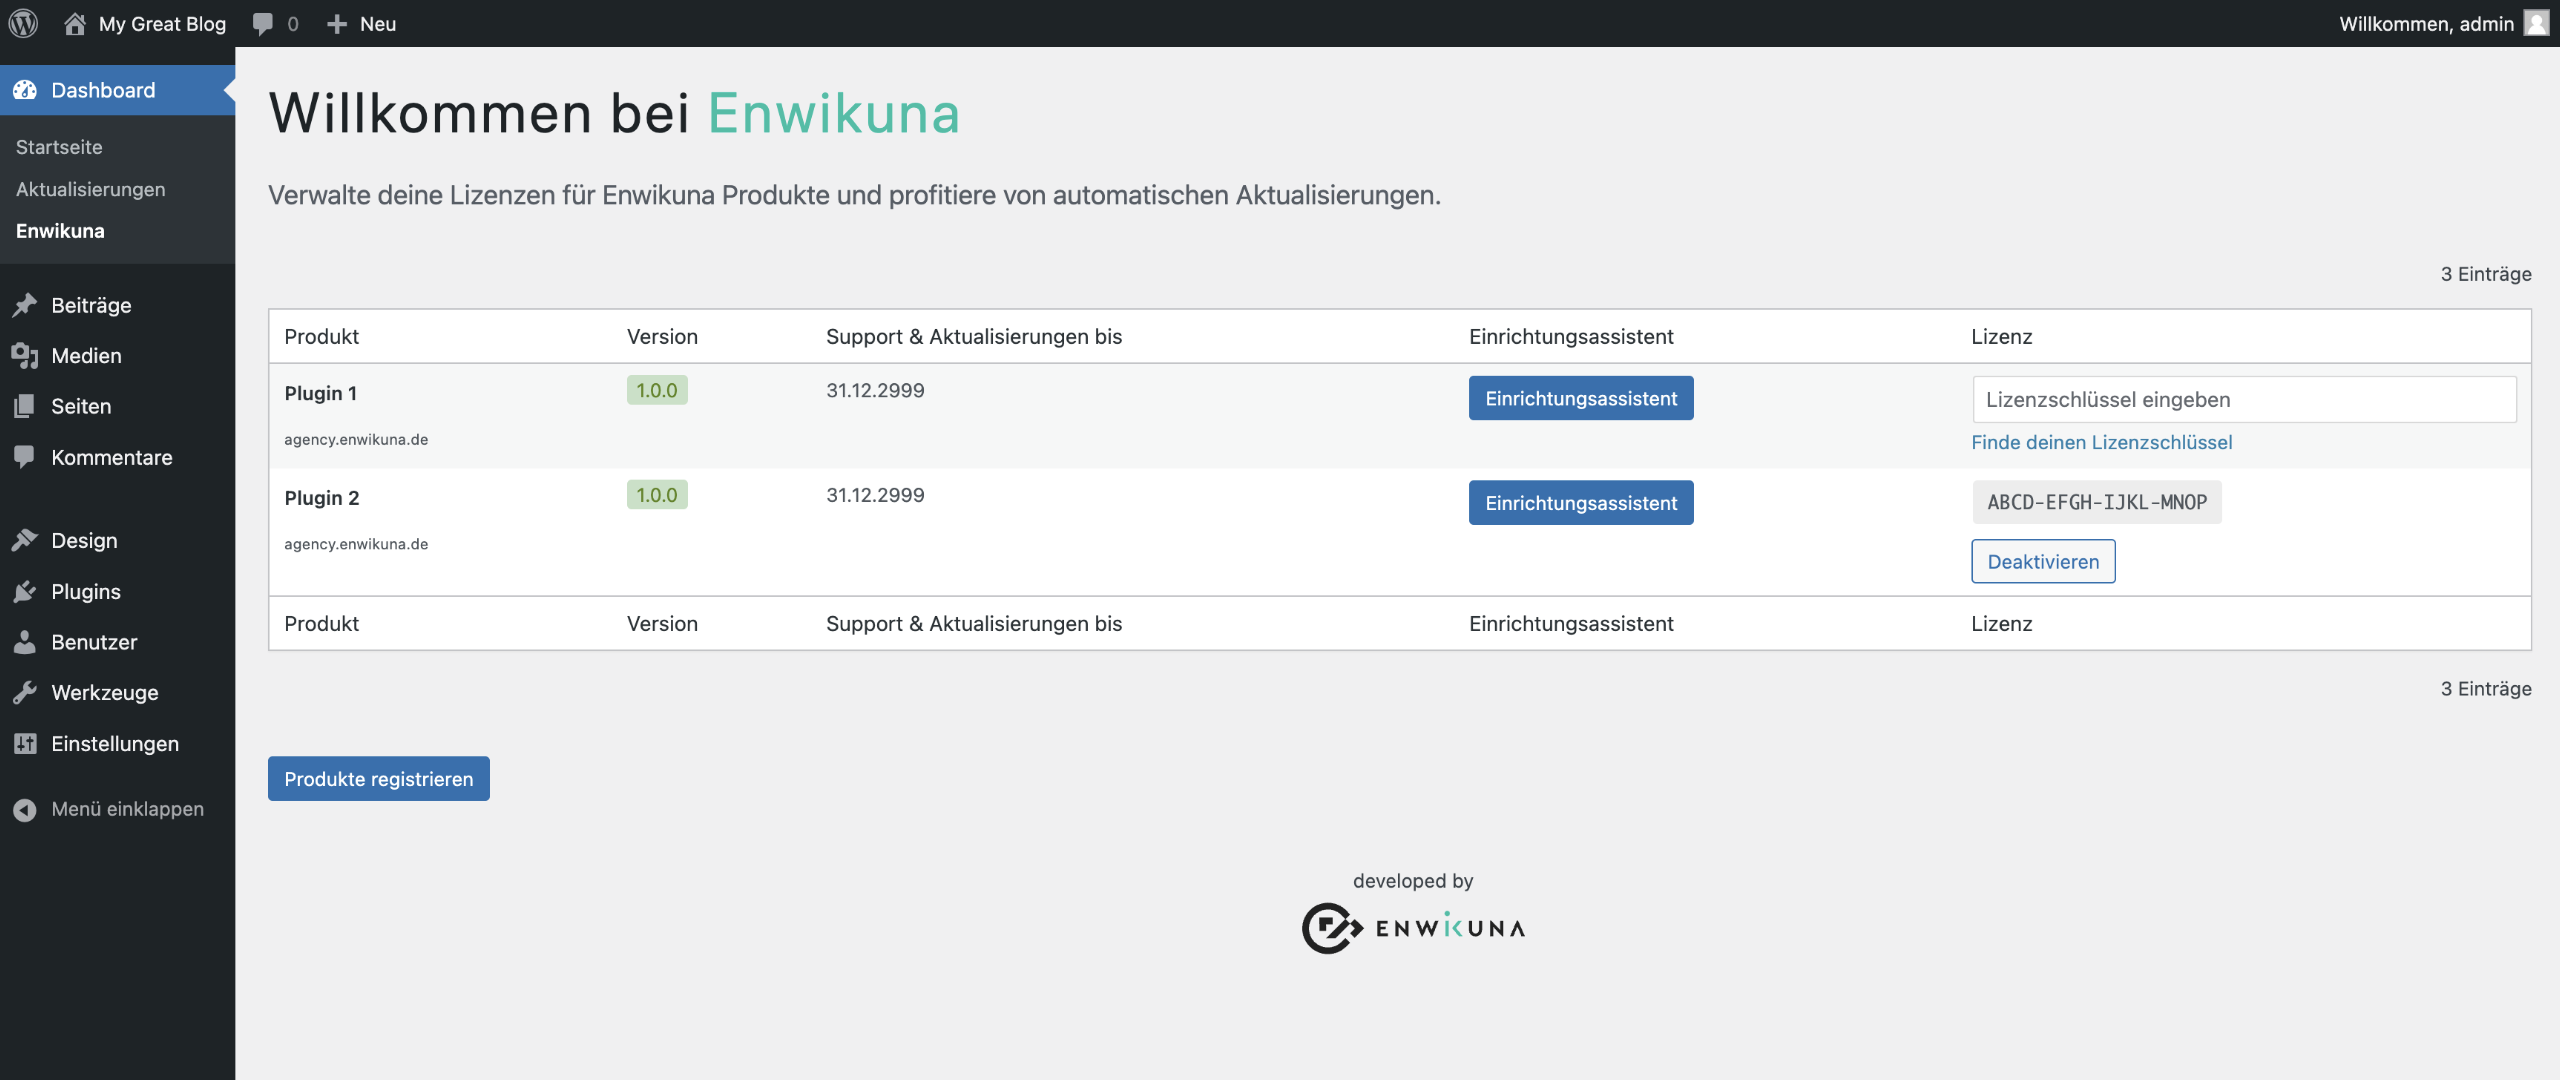Click Deaktivieren for Plugin 2 license

coord(2043,561)
